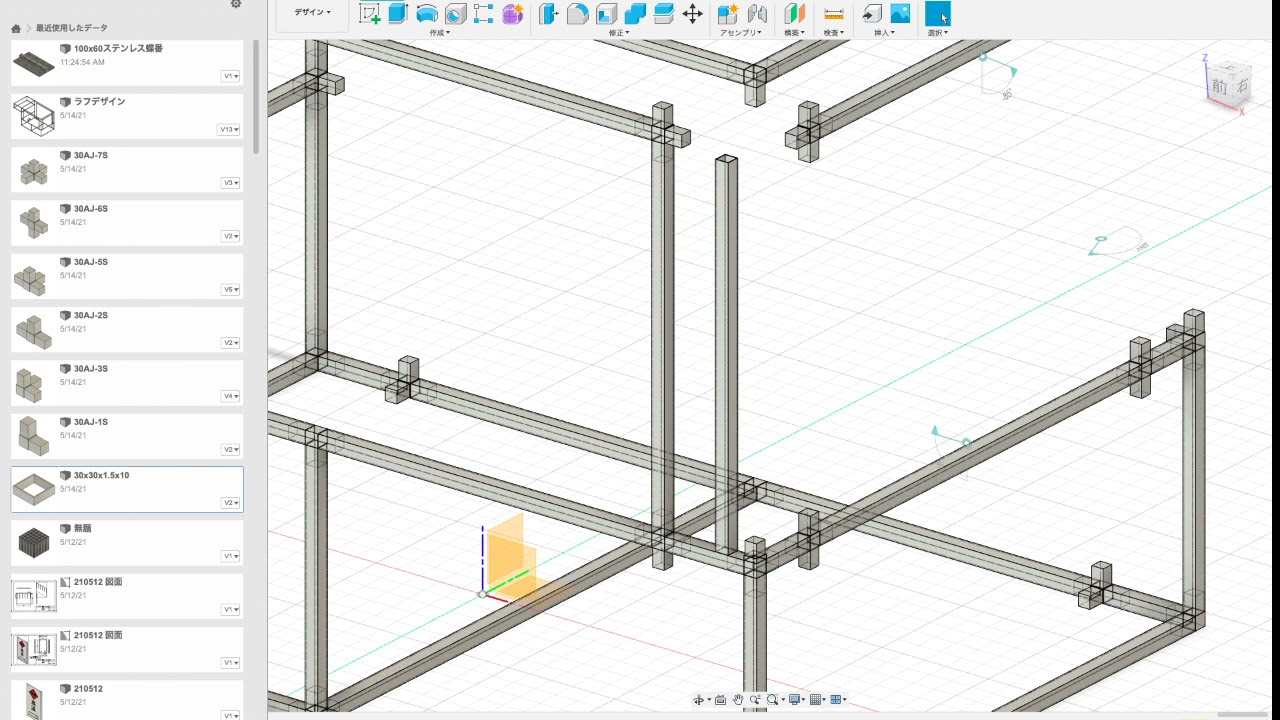
Task: Open version dropdown for 30AJ-3S
Action: point(231,396)
